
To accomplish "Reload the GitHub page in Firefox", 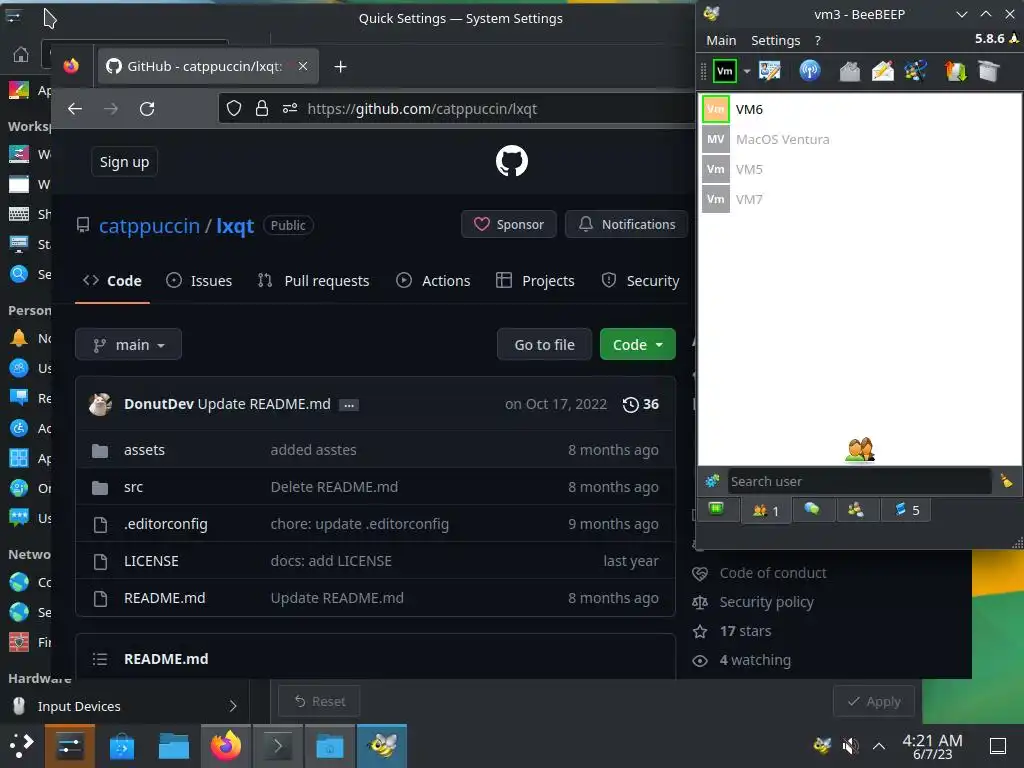I will tap(147, 108).
